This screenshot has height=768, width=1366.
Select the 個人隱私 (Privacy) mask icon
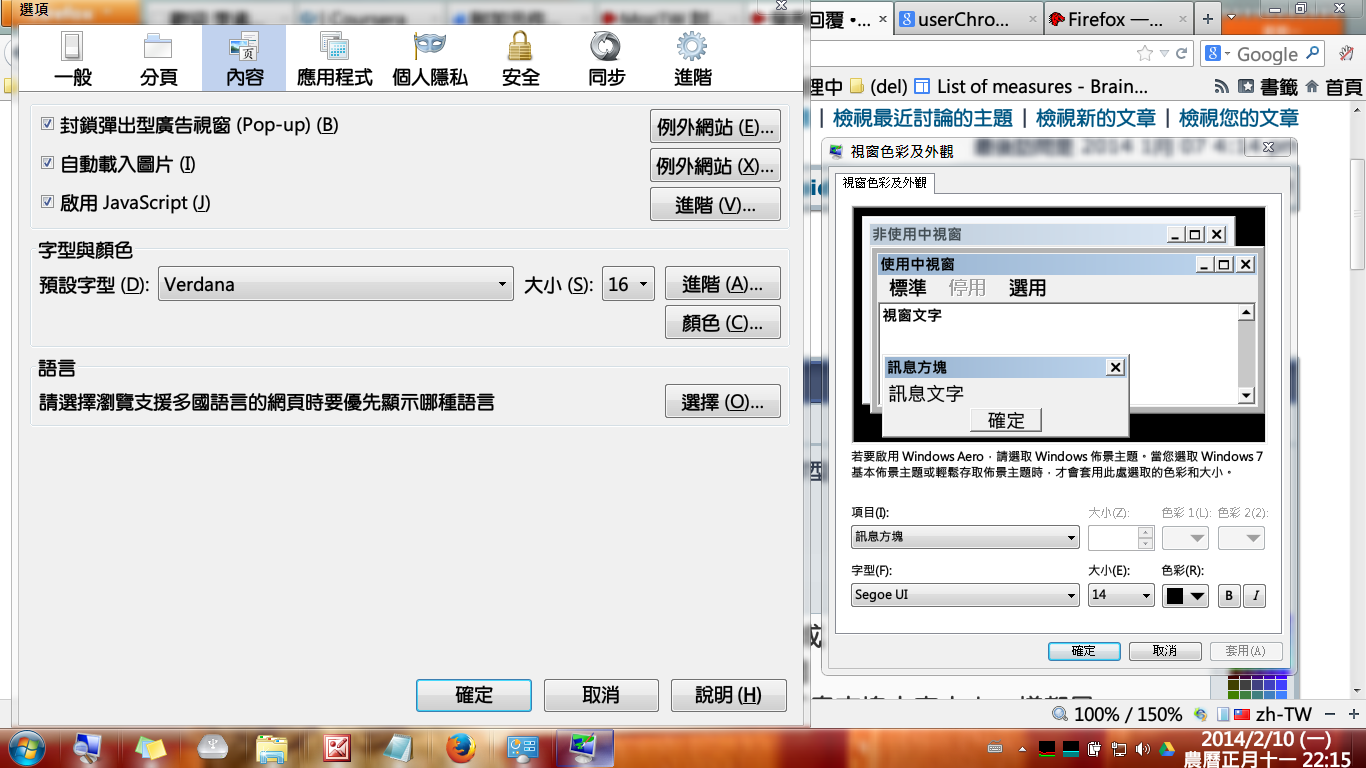(430, 58)
